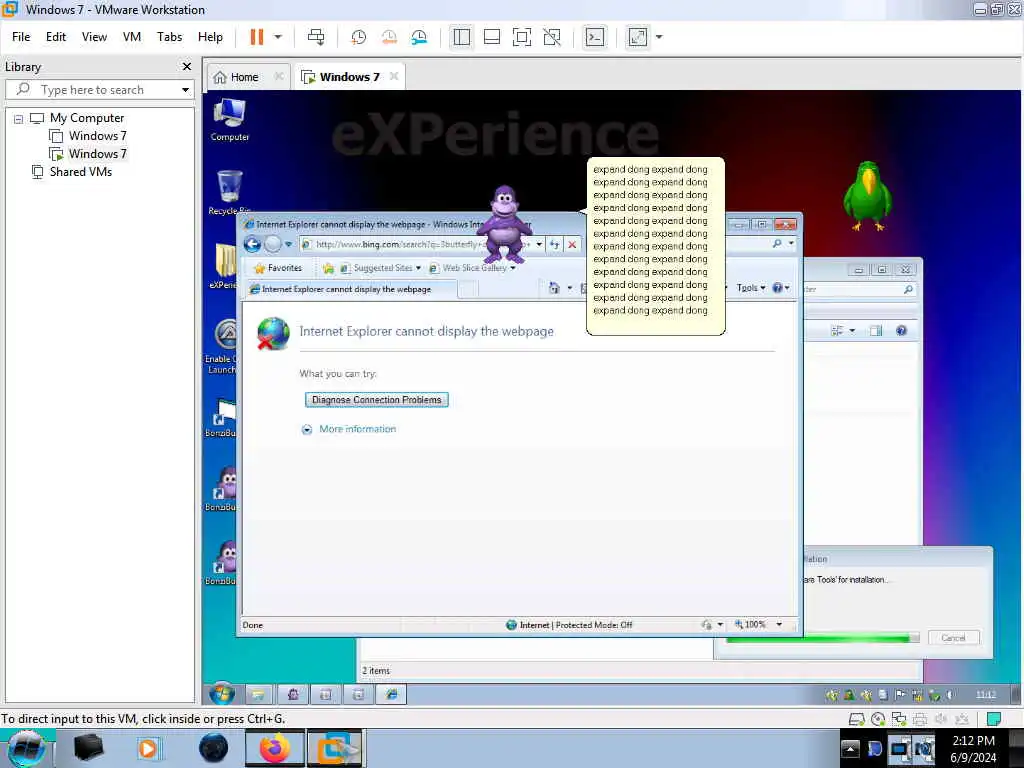
Task: Toggle the VMware library sidebar panel
Action: click(462, 37)
